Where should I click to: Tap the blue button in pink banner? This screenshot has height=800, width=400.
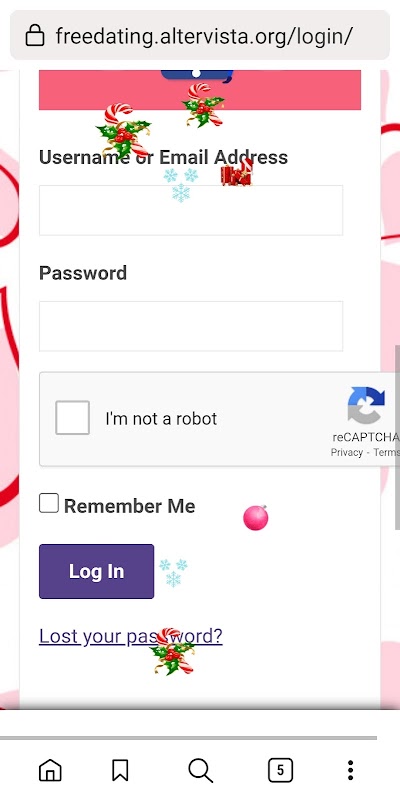[x=197, y=76]
